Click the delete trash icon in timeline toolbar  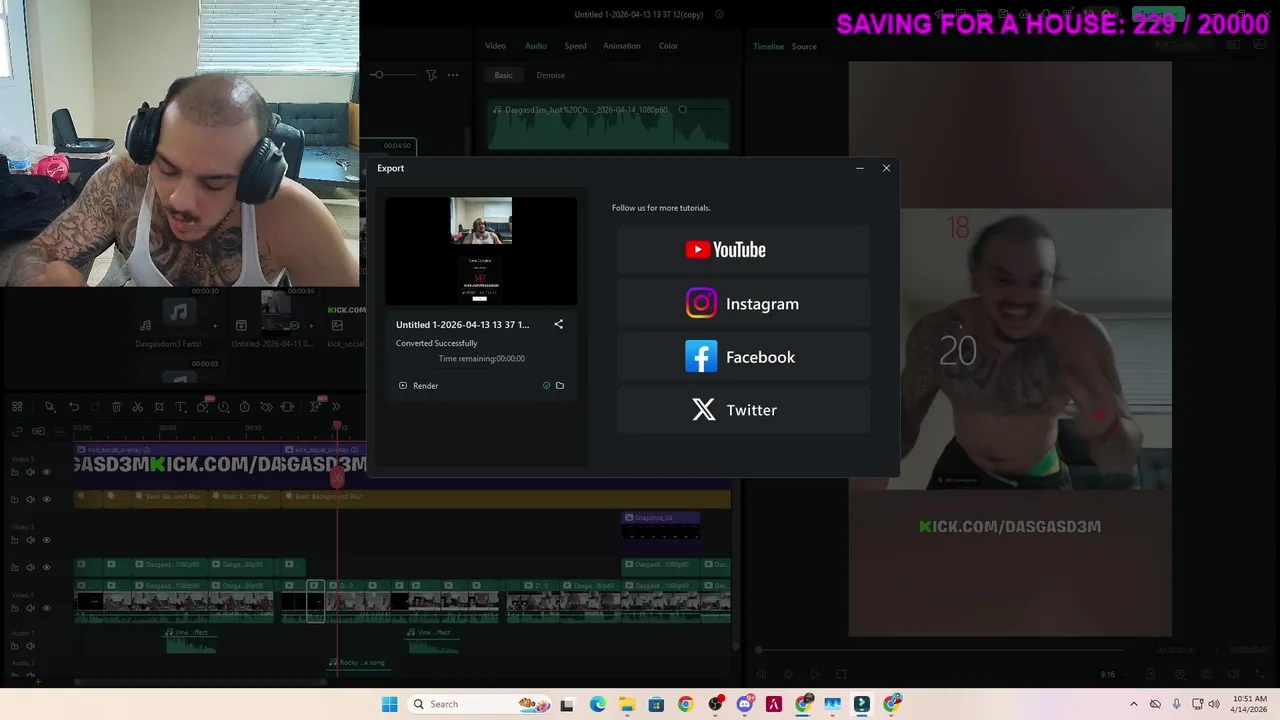pos(116,407)
